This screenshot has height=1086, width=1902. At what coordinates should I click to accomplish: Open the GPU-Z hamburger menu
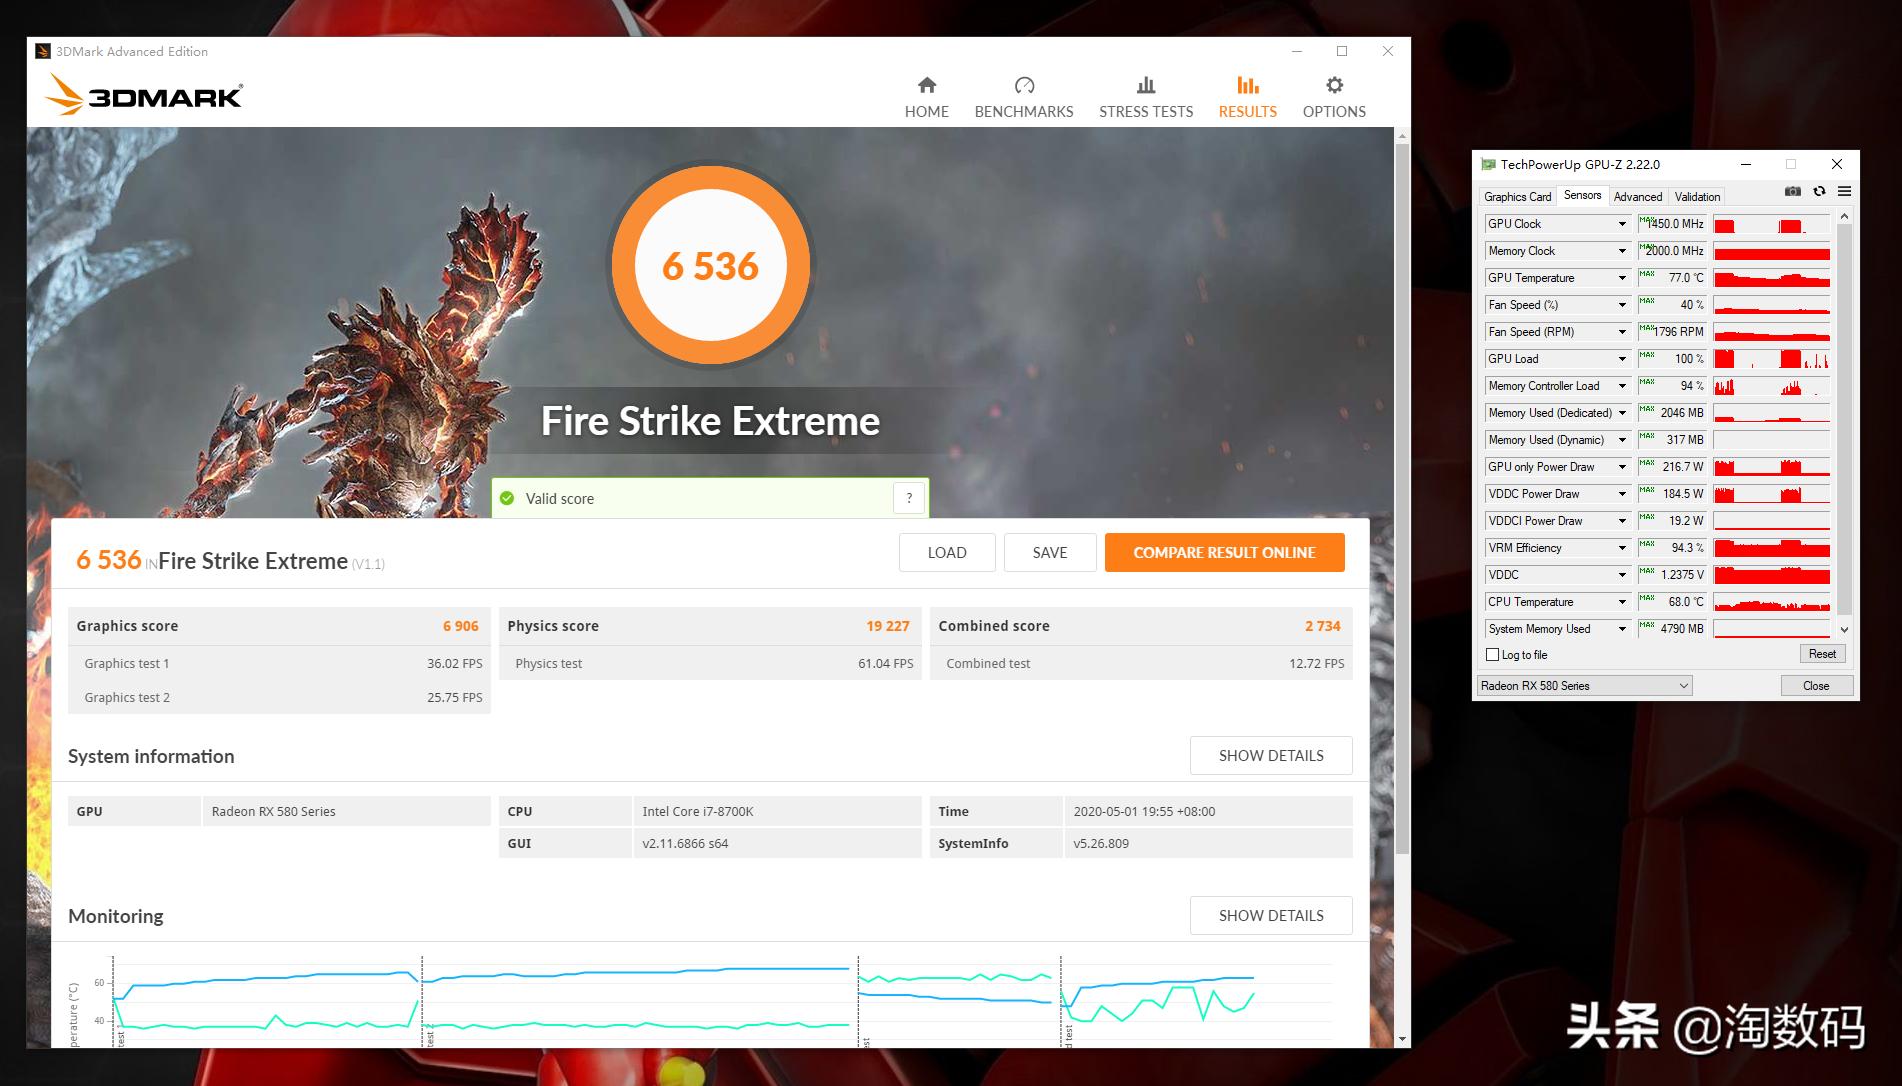[x=1844, y=192]
